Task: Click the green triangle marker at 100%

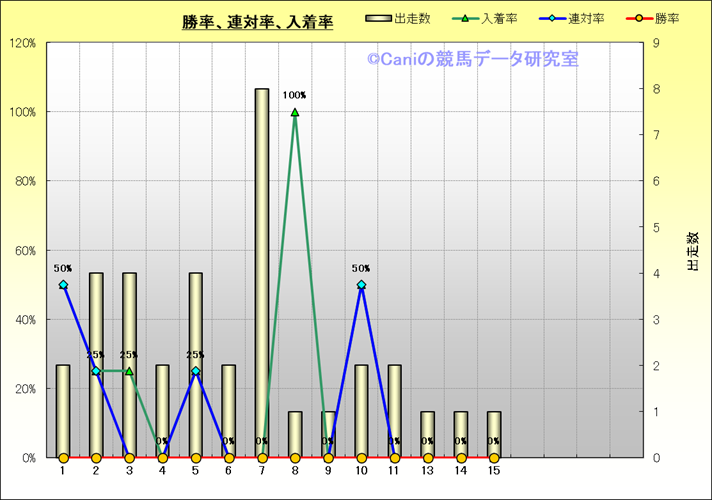Action: [295, 112]
